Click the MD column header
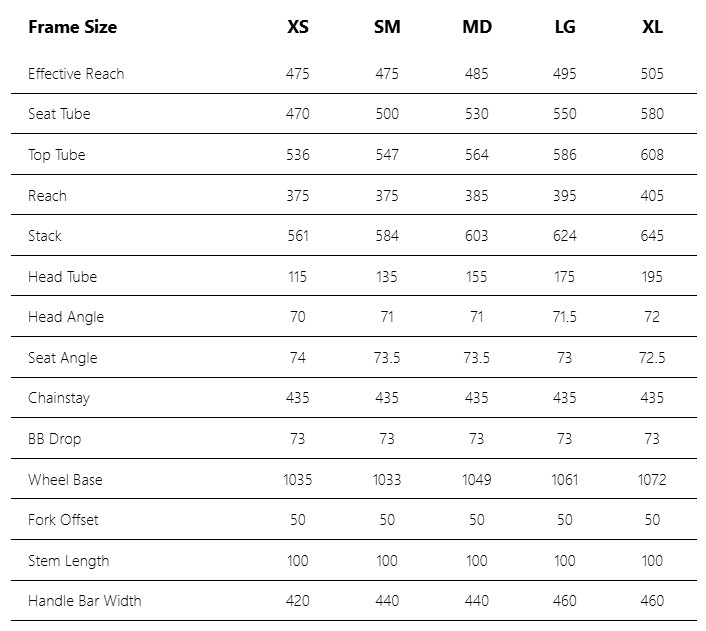This screenshot has height=631, width=706. pos(476,27)
